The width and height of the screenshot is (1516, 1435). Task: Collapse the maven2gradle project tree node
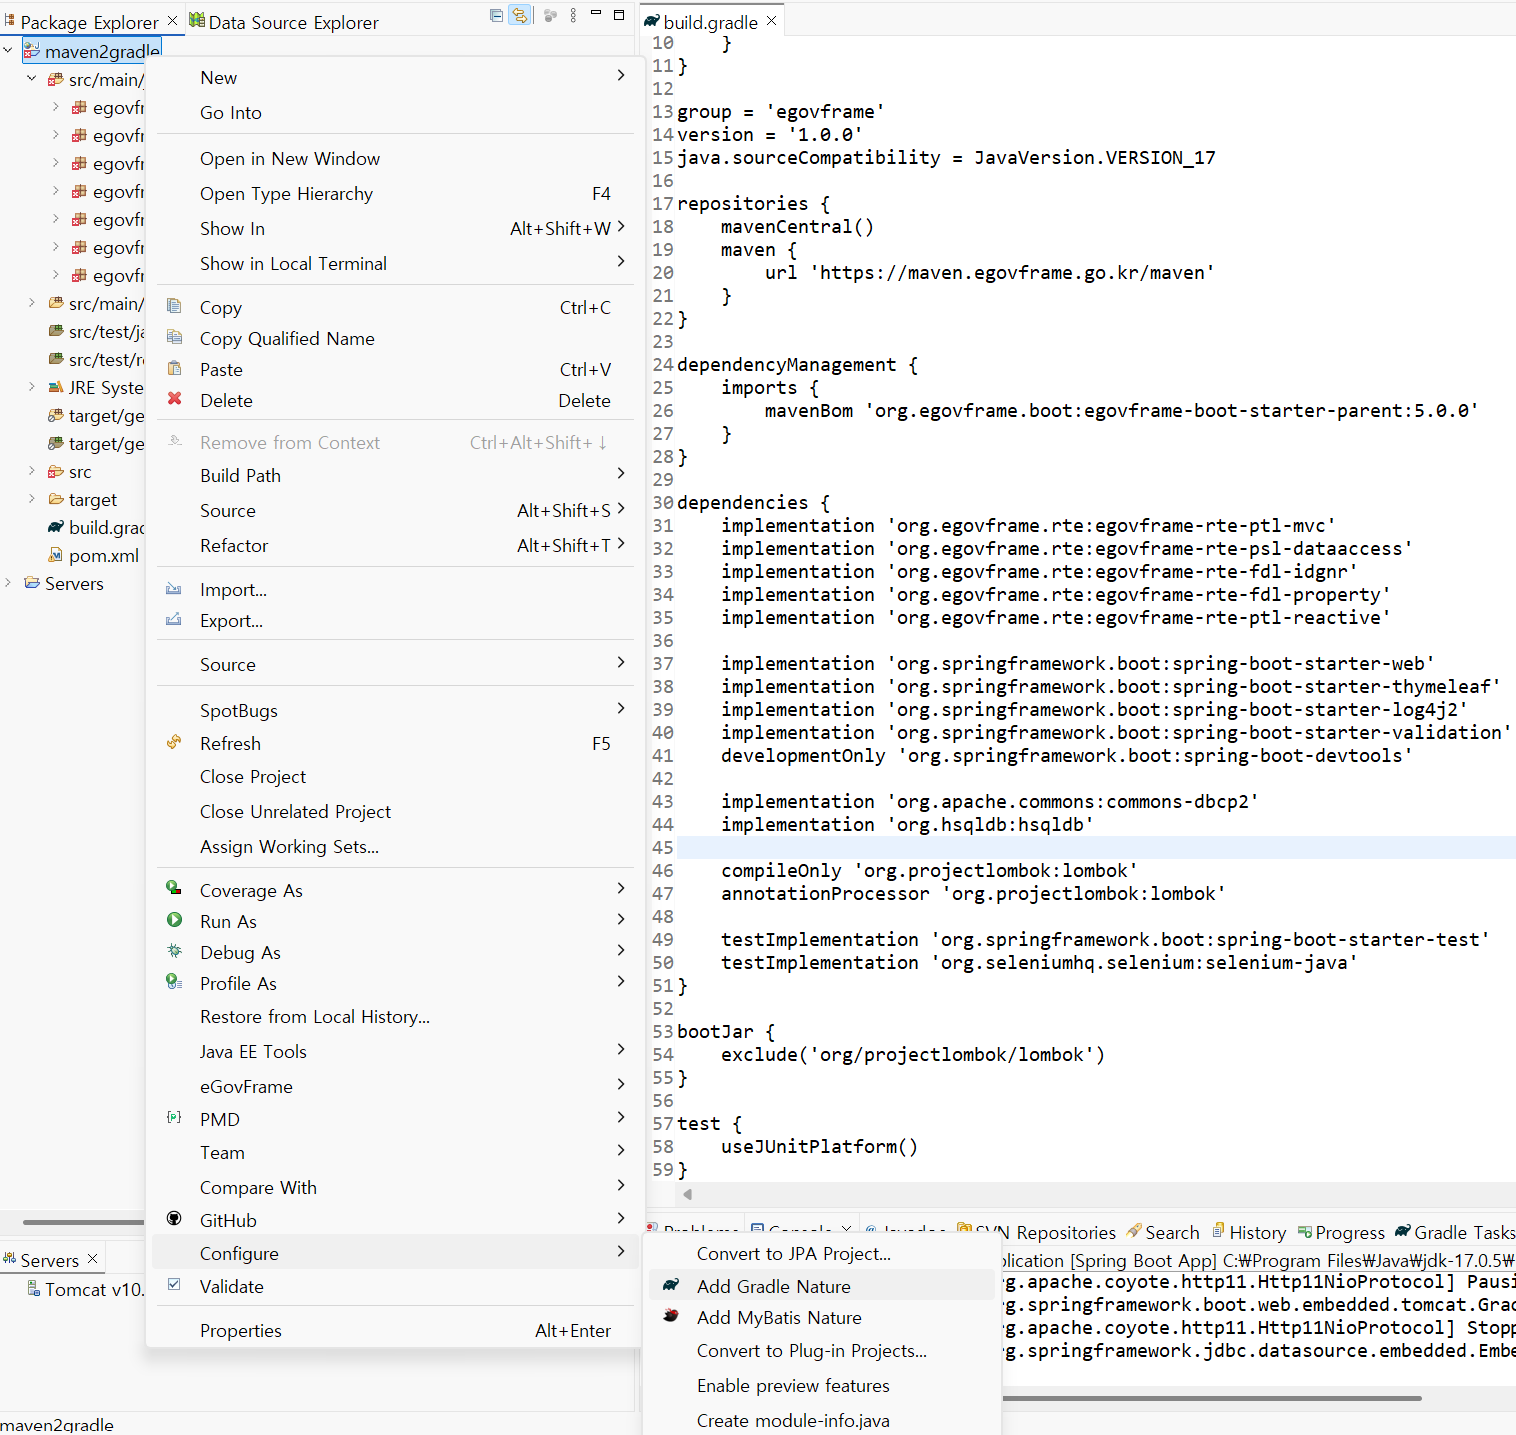[9, 50]
